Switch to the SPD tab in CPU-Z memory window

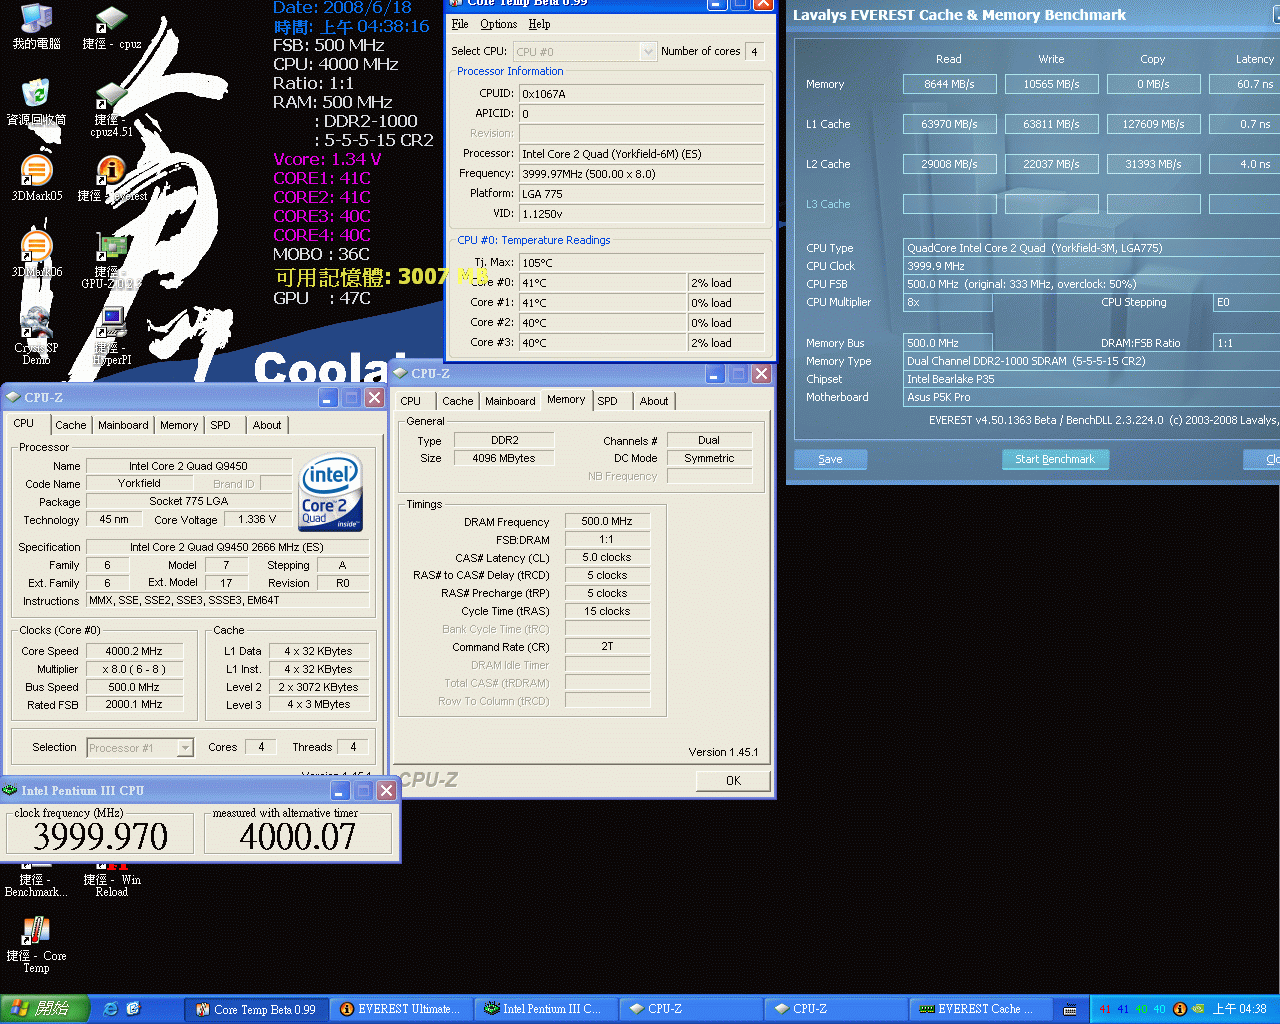607,401
